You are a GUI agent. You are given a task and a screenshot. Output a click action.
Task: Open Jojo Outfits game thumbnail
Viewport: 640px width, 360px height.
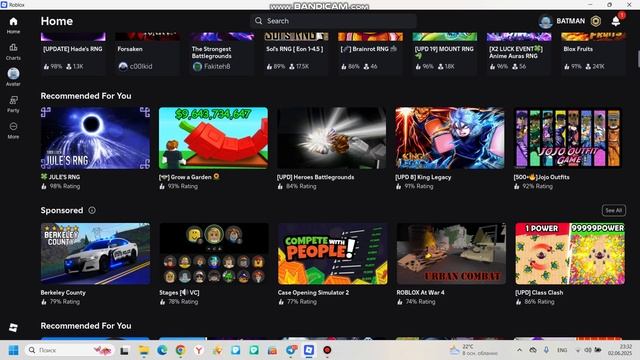click(568, 138)
